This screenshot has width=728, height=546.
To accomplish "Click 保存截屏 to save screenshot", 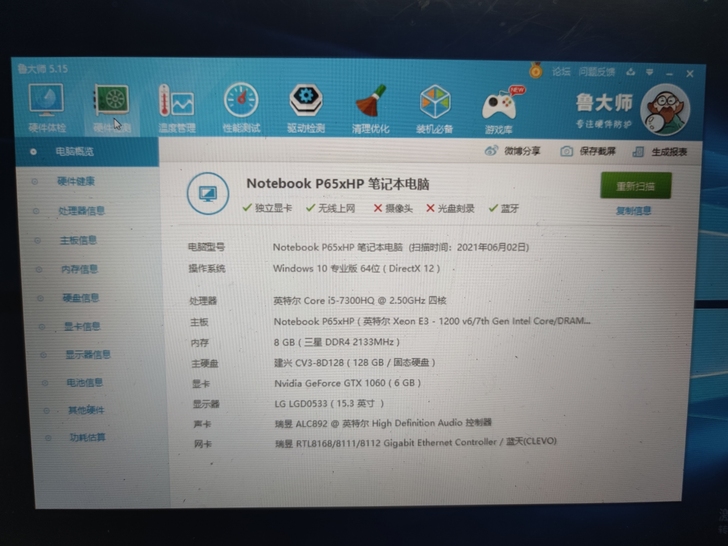I will (x=588, y=151).
